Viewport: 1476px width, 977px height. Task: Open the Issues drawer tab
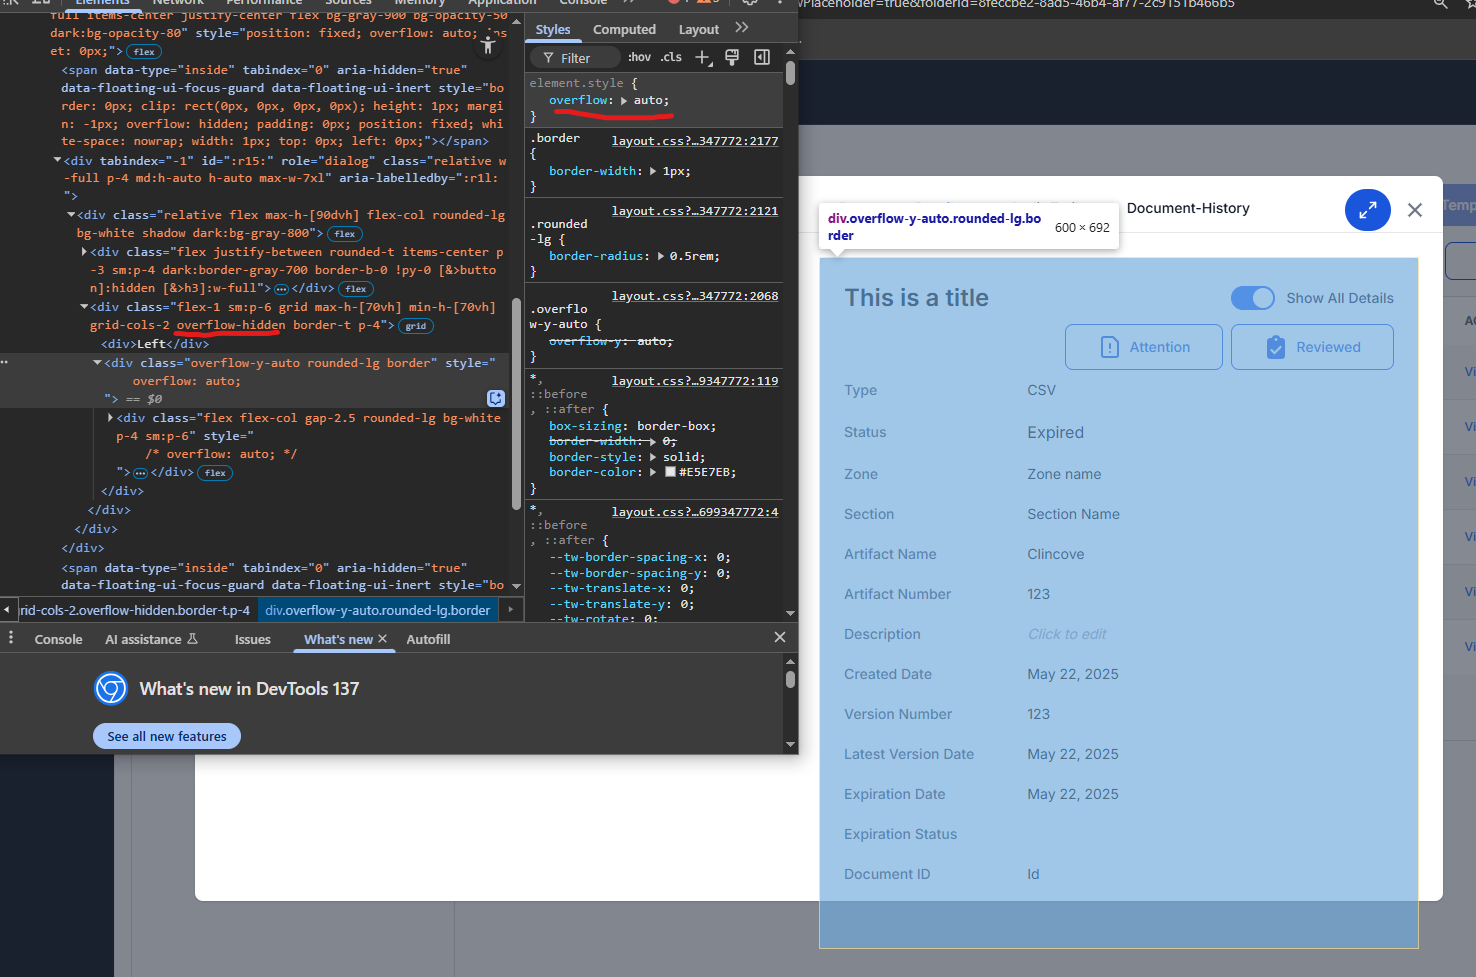pyautogui.click(x=253, y=639)
